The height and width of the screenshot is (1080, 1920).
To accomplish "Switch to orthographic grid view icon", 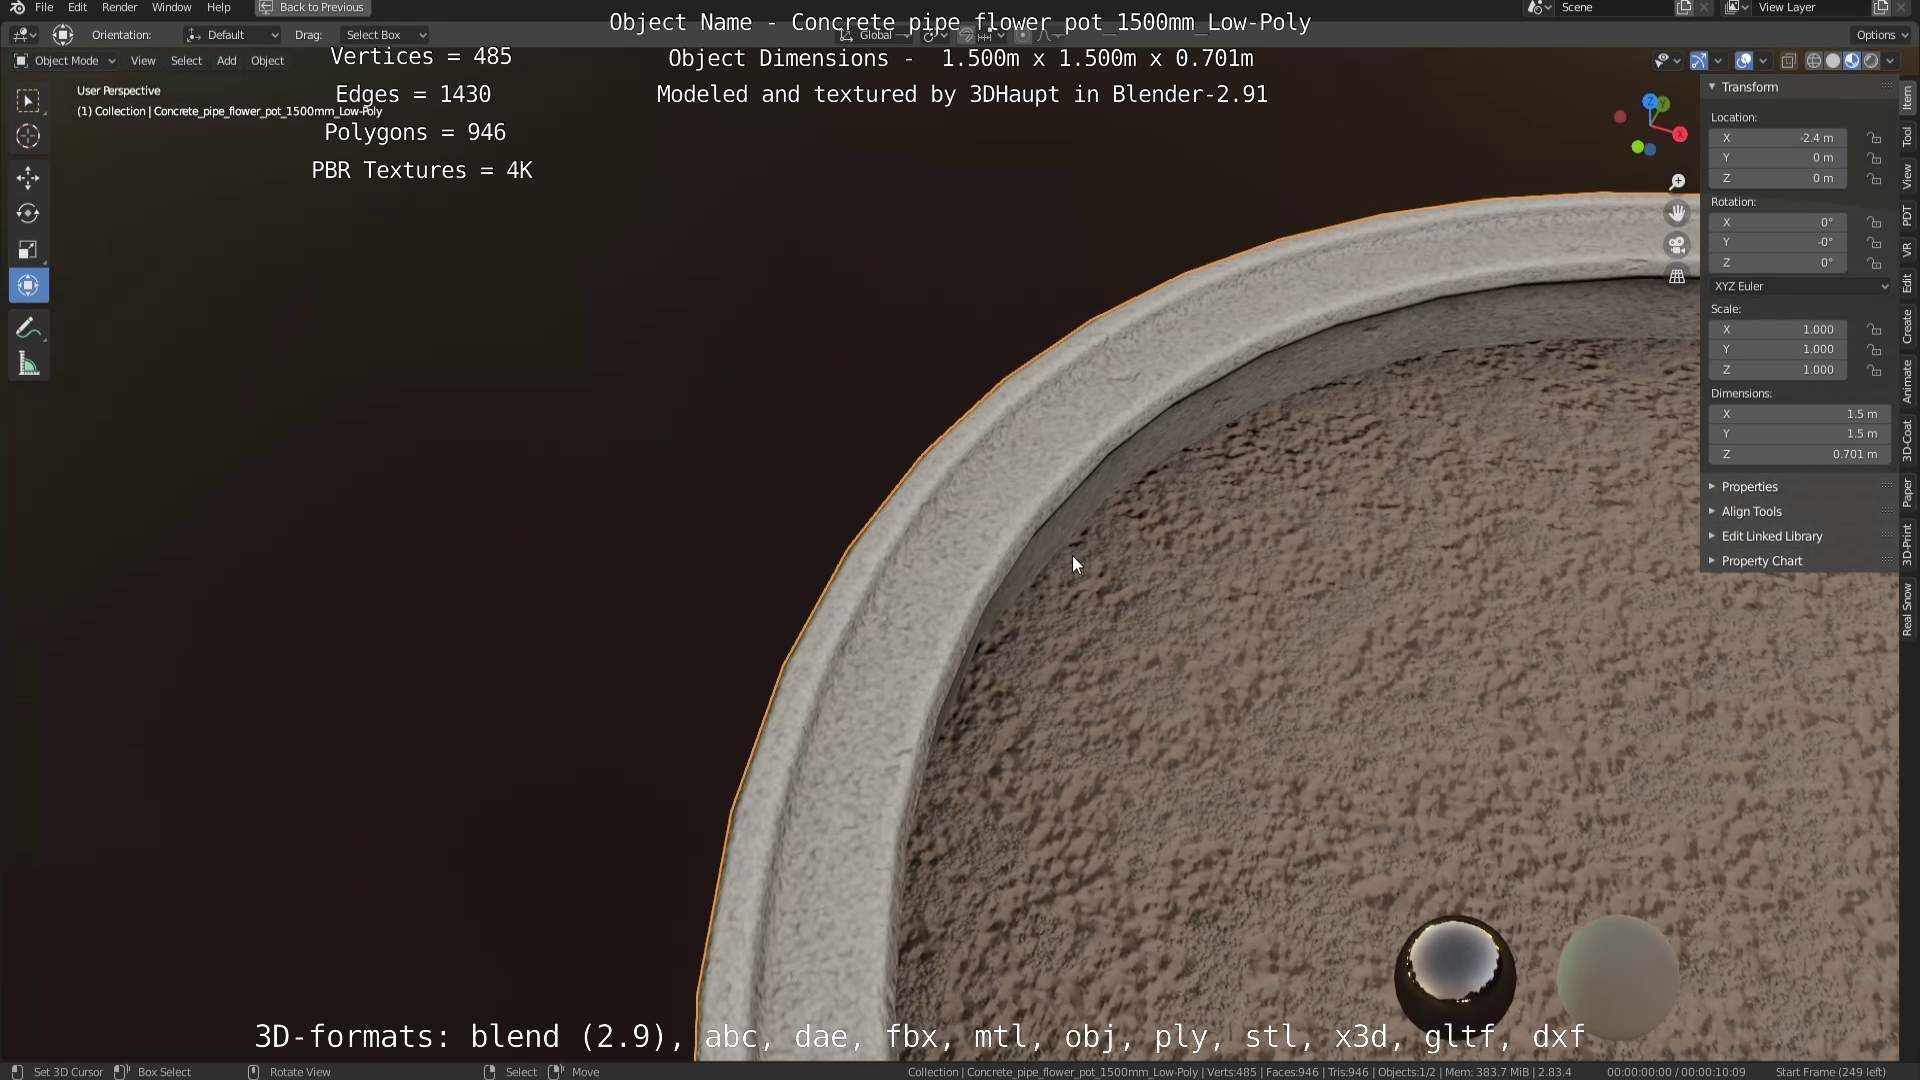I will point(1677,277).
